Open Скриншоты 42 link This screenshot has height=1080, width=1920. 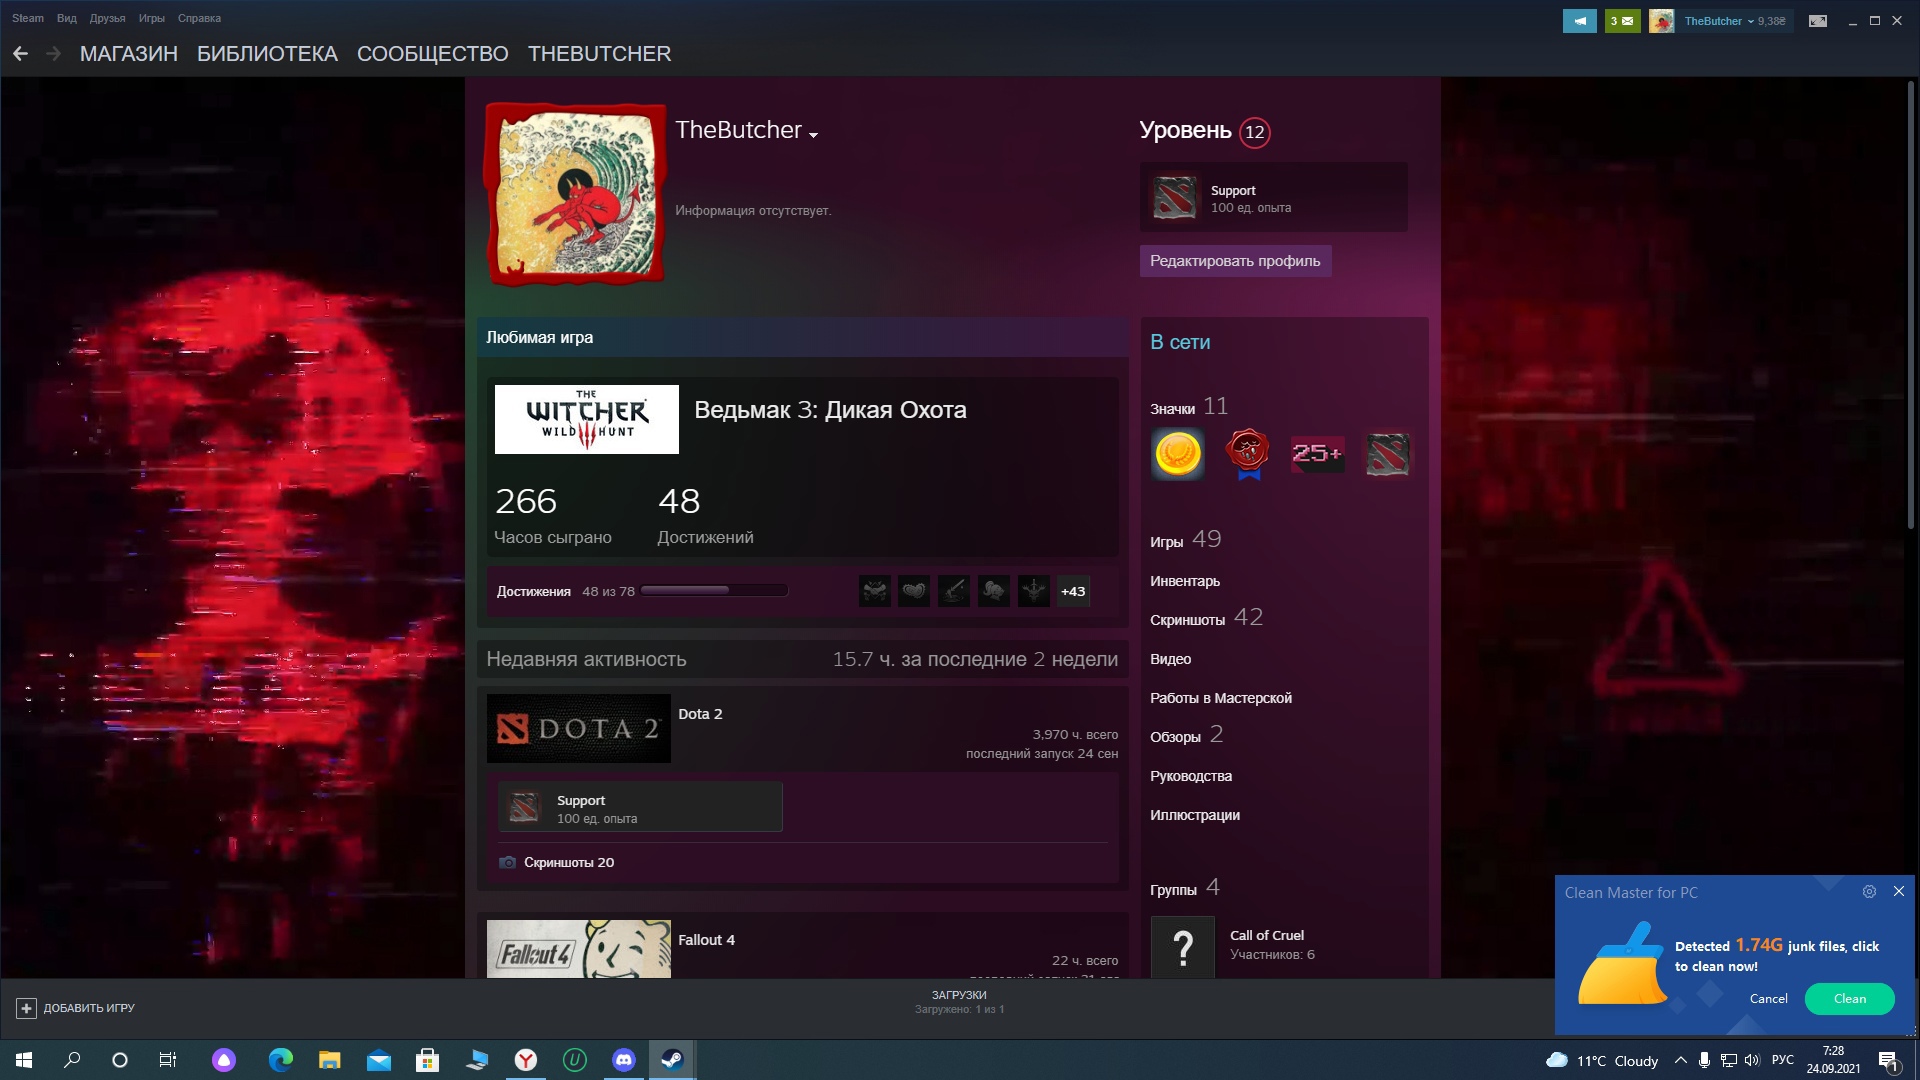click(x=1206, y=618)
